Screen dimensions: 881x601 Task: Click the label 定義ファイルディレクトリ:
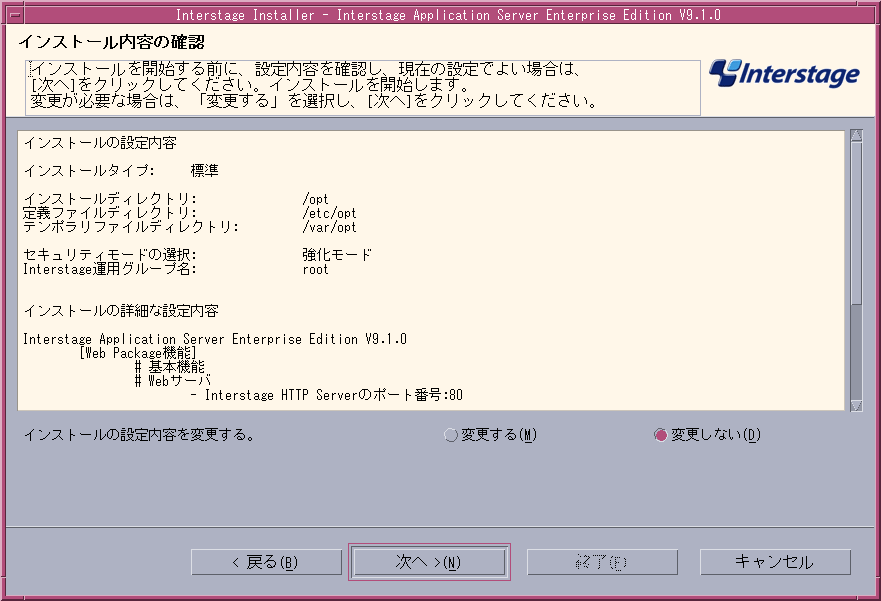(x=110, y=213)
